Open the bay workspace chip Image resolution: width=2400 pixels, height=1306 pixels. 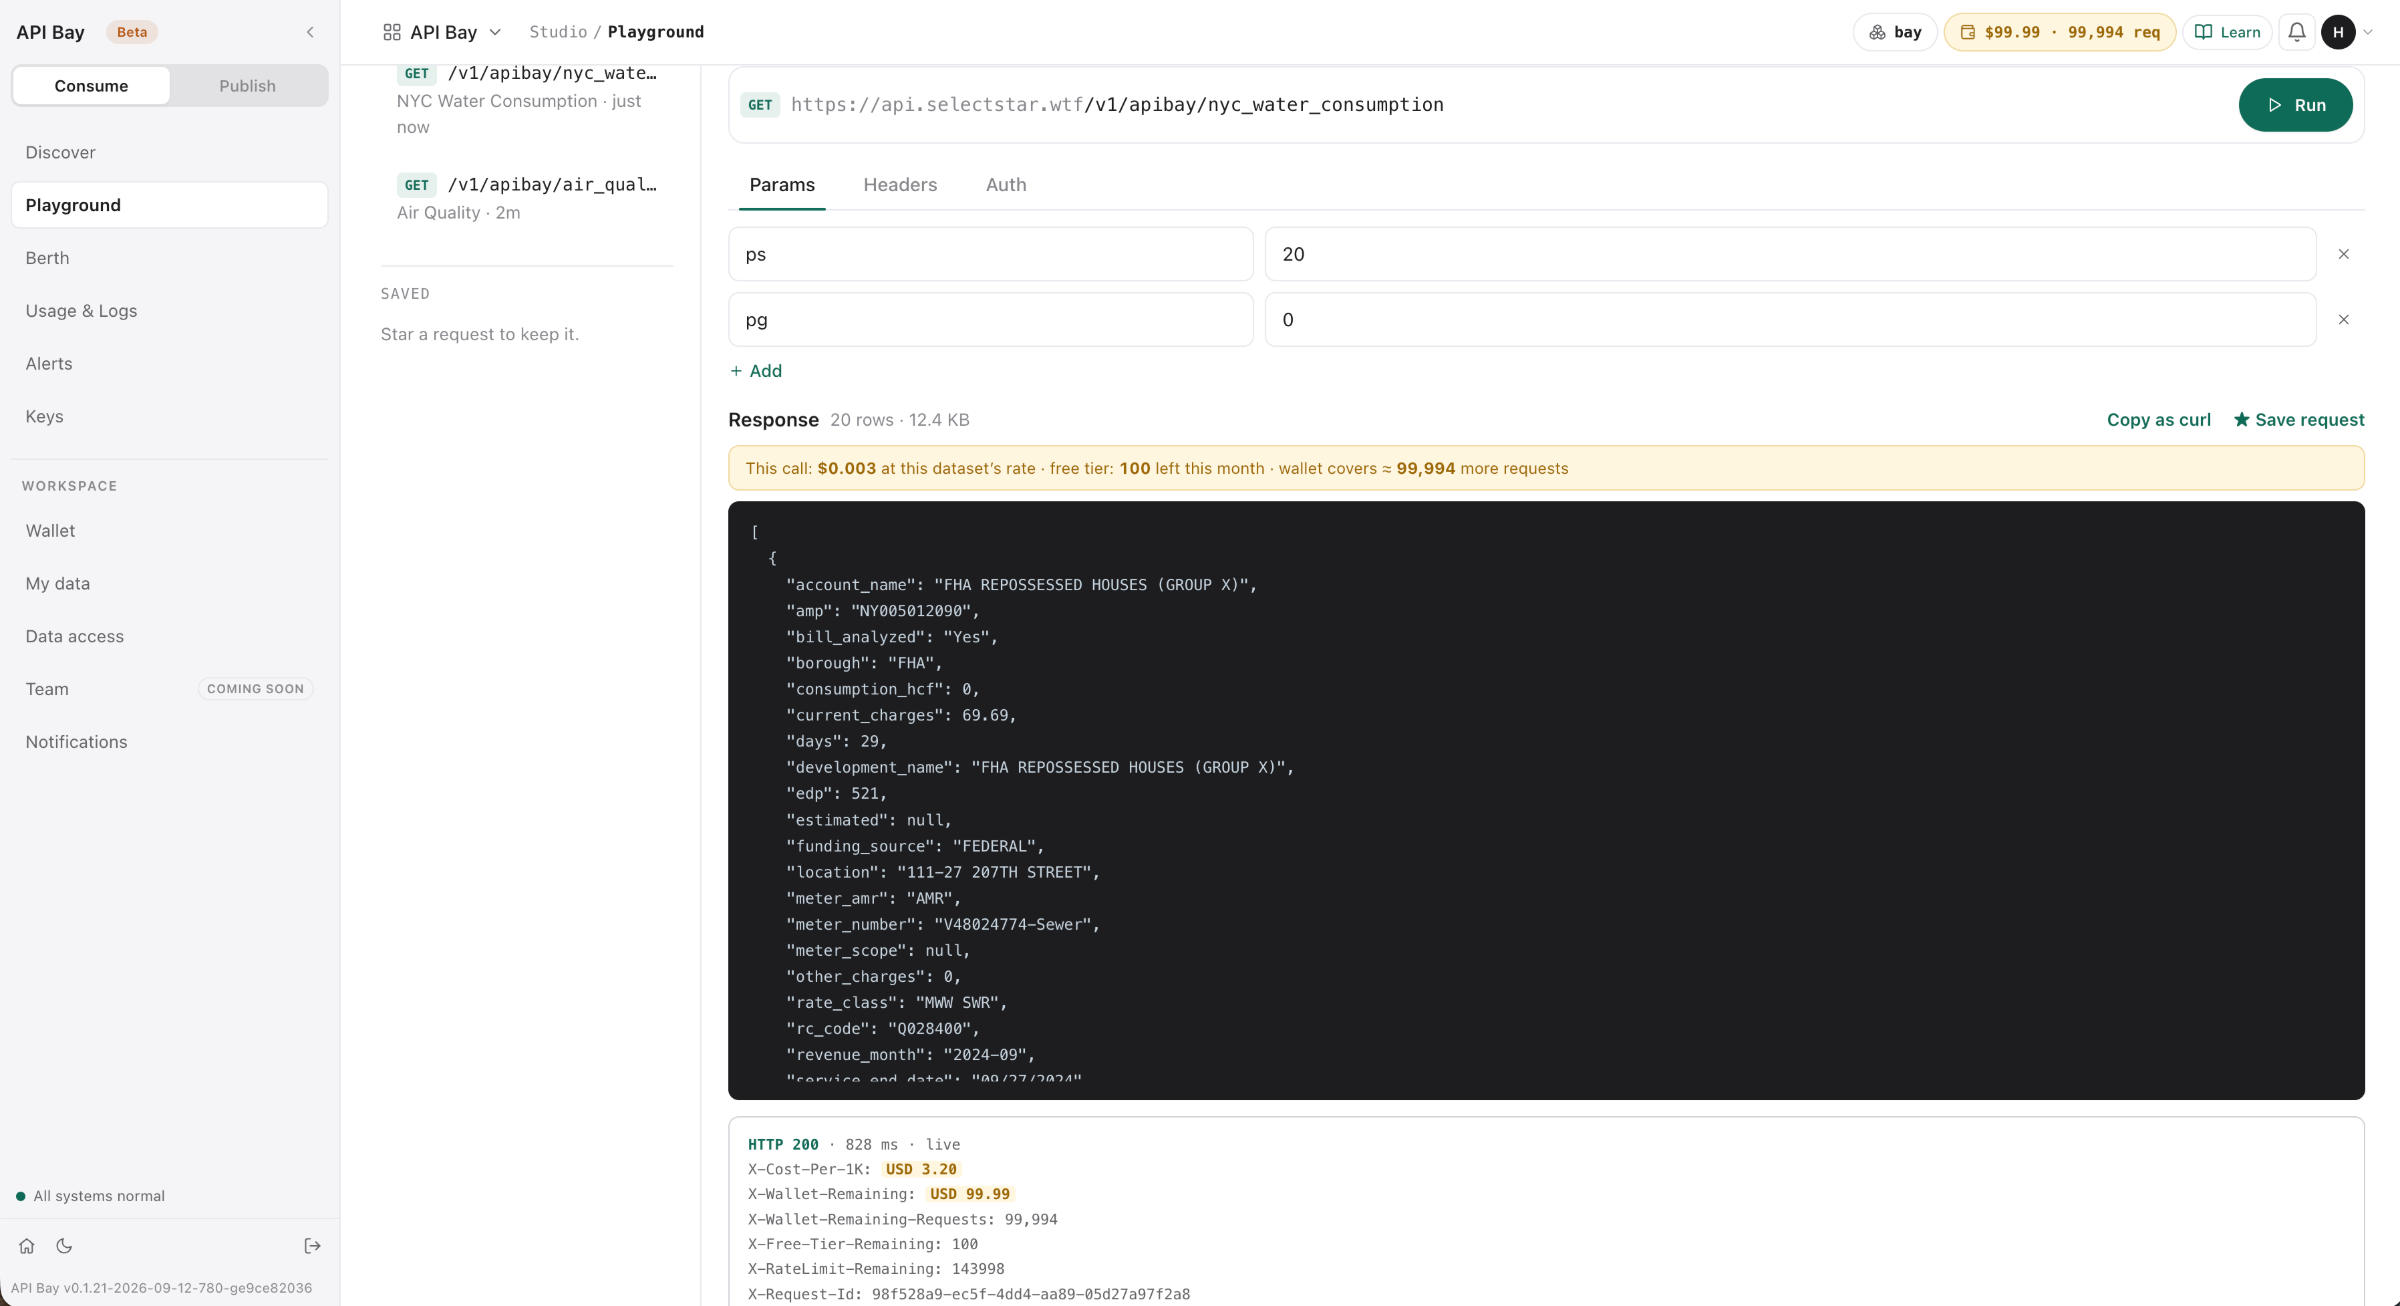click(1895, 32)
